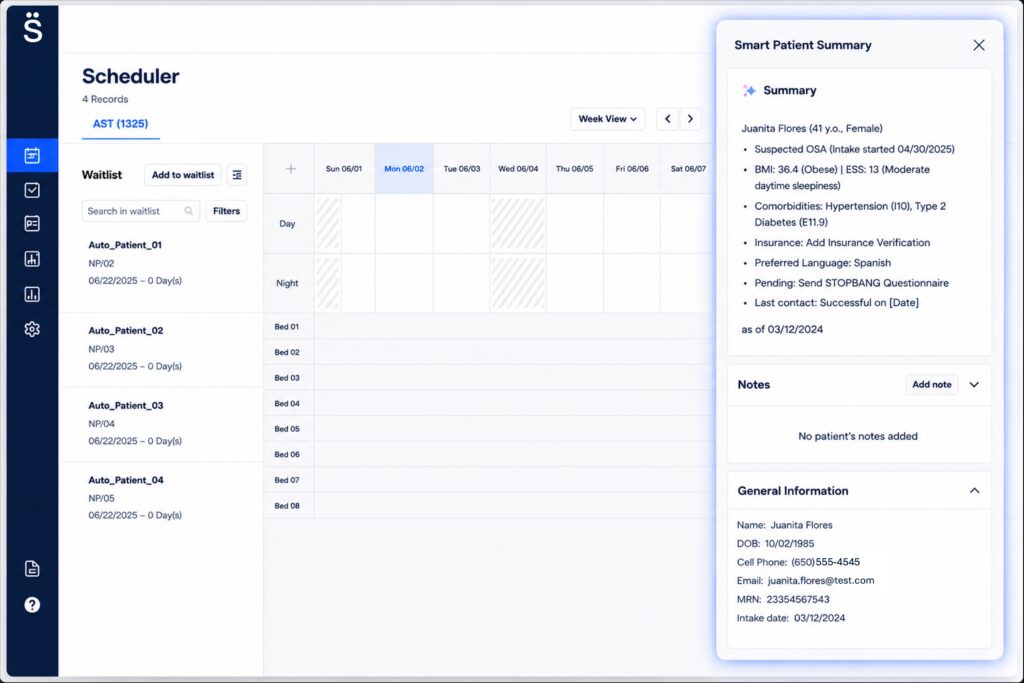Select the Thu 06/05 column header
This screenshot has height=683, width=1024.
575,168
